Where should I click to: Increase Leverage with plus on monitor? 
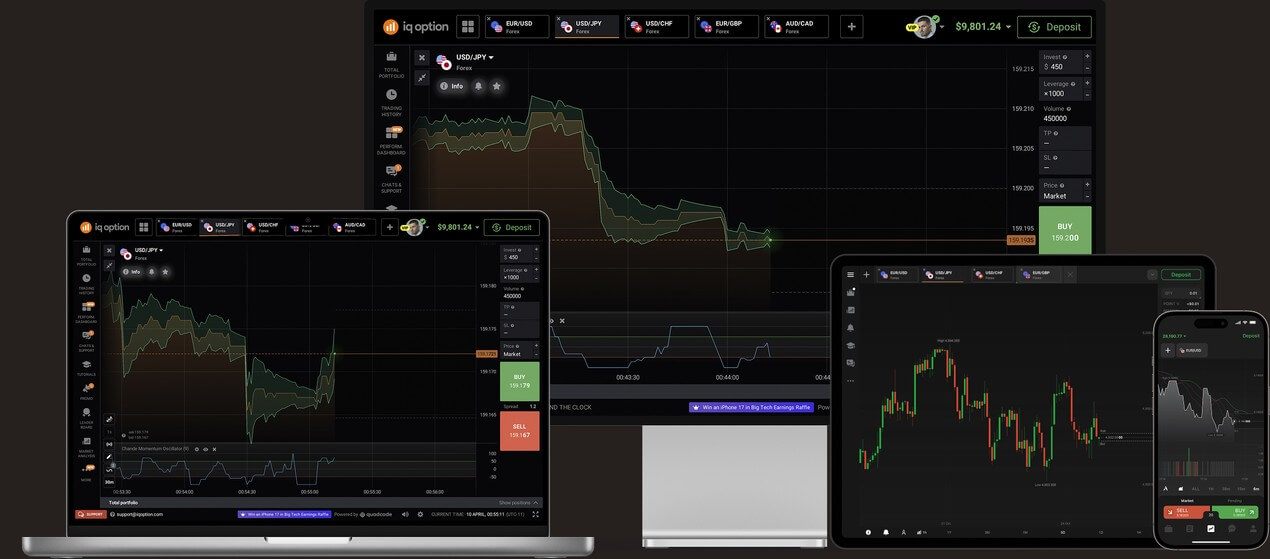(1087, 84)
